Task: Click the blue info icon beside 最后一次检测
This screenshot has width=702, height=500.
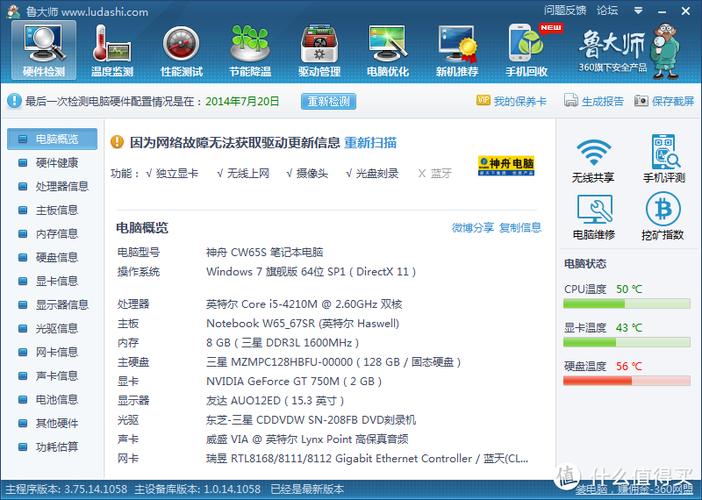Action: (x=14, y=101)
